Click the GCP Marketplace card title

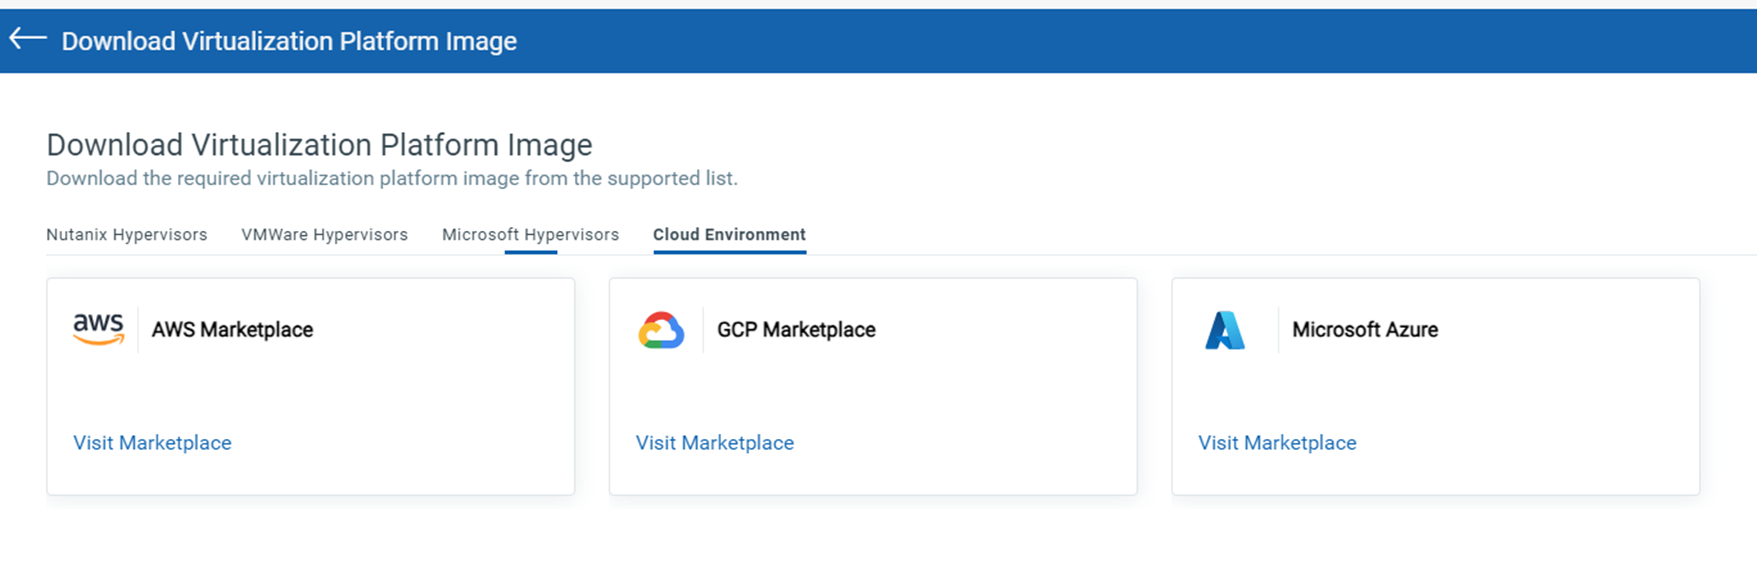796,330
